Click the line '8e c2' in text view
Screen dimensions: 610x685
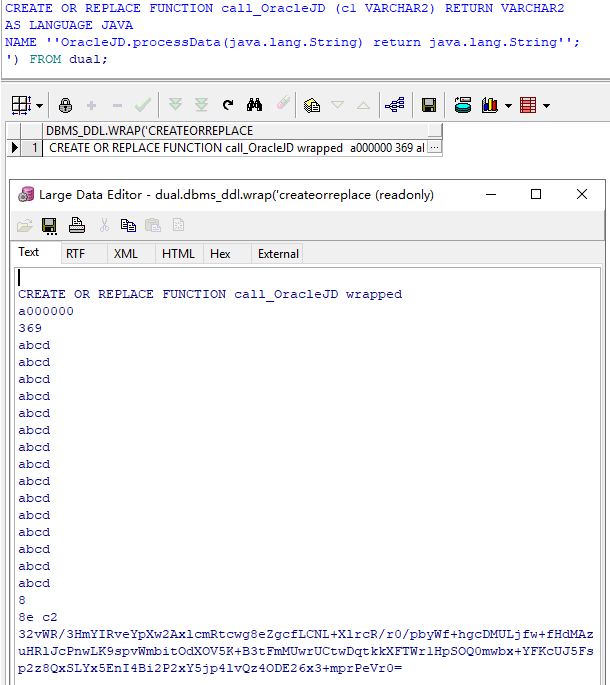point(38,617)
